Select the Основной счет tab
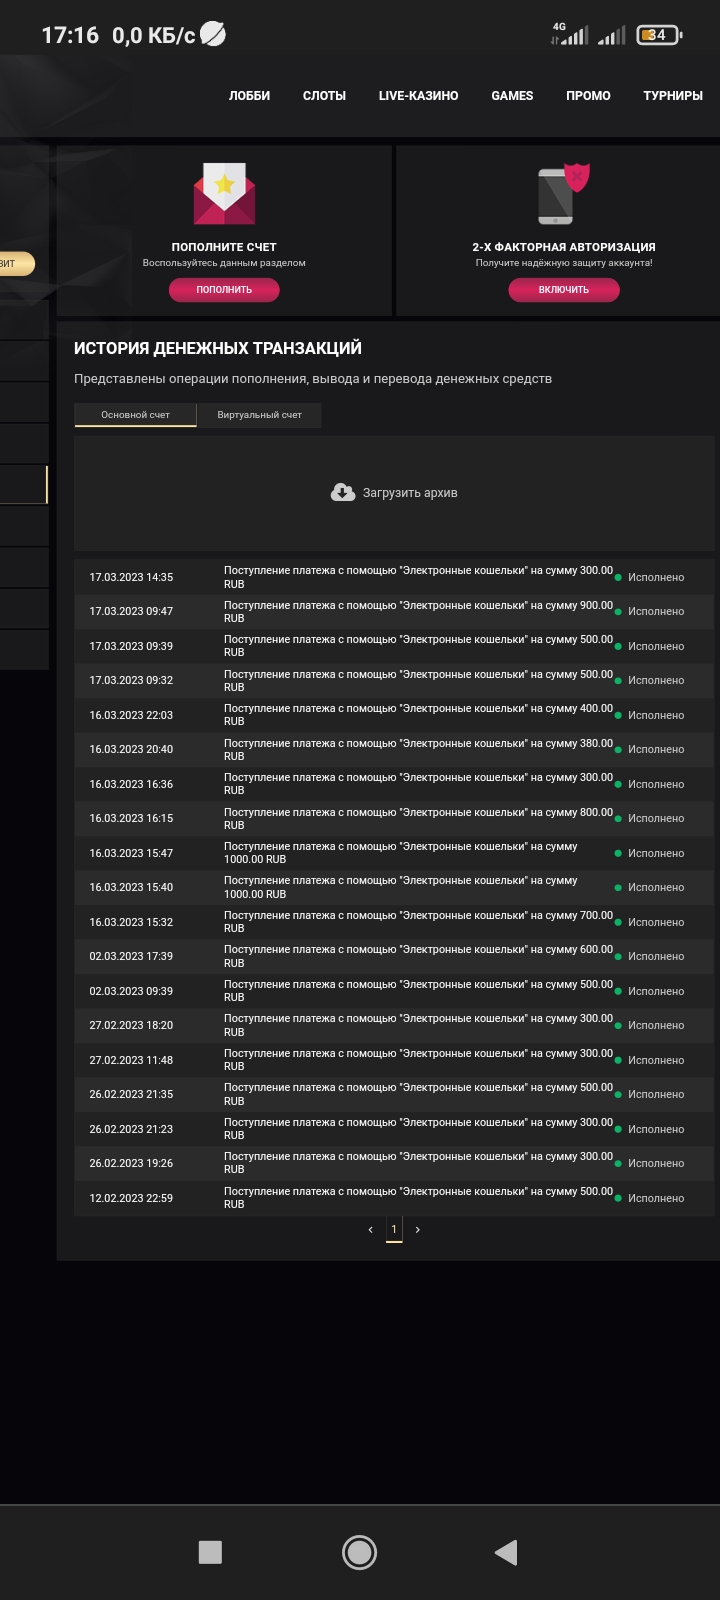 [135, 415]
